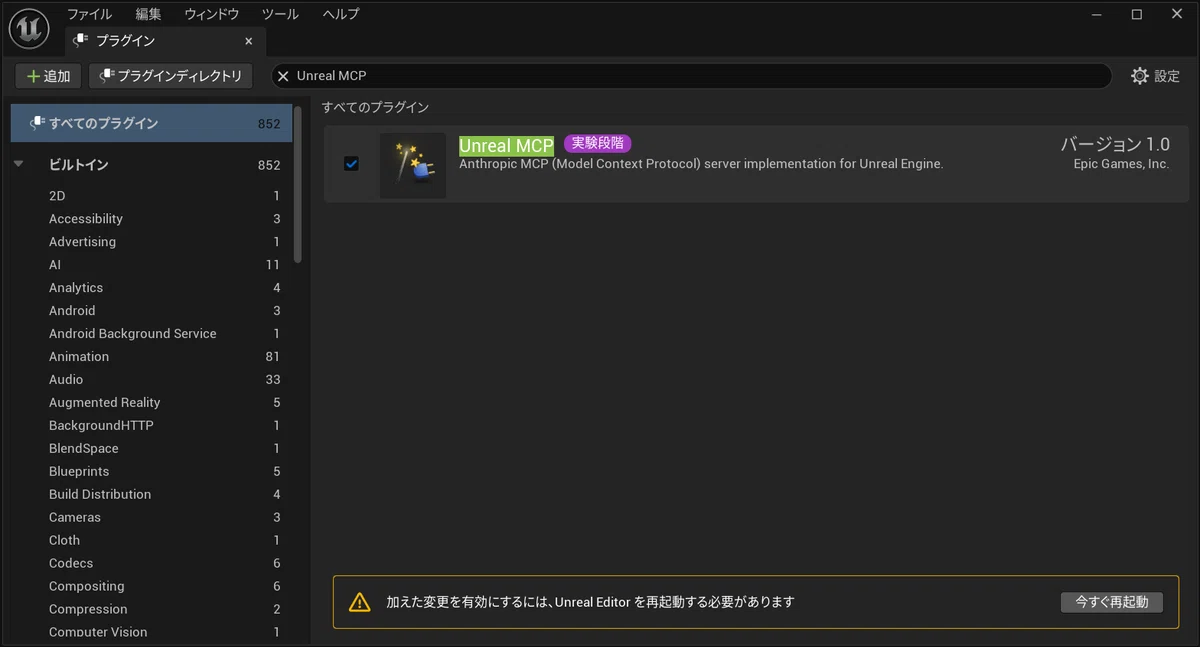
Task: Click the warning triangle icon in restart notice
Action: [359, 602]
